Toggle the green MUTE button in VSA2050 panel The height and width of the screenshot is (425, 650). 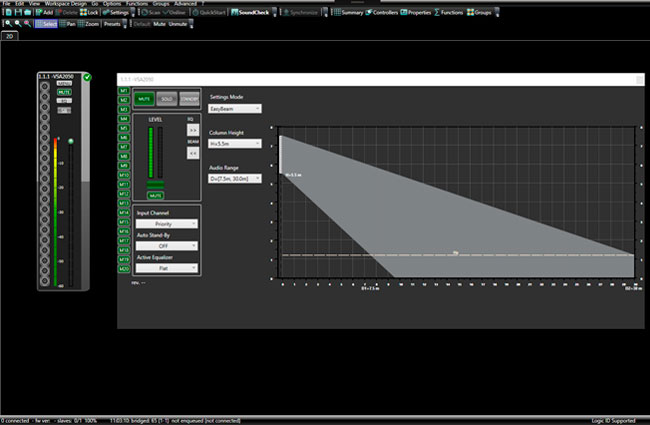[144, 99]
